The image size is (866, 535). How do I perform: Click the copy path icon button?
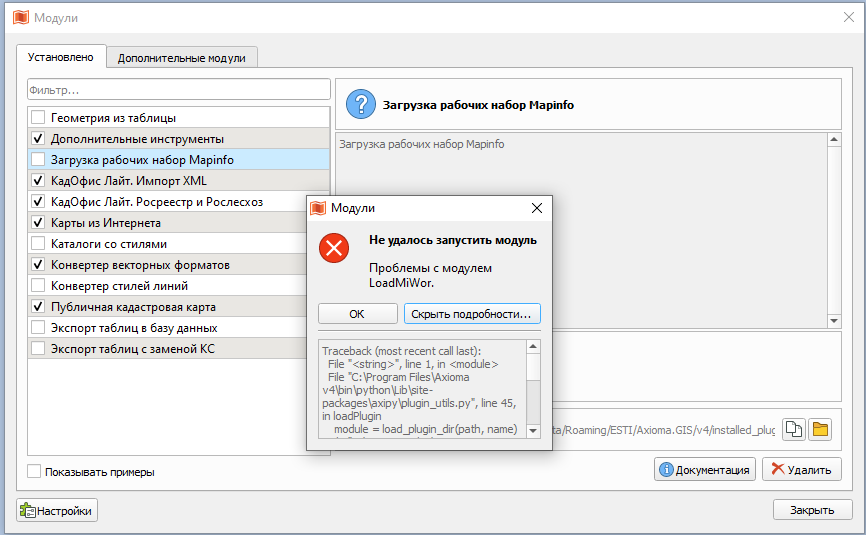tap(794, 429)
